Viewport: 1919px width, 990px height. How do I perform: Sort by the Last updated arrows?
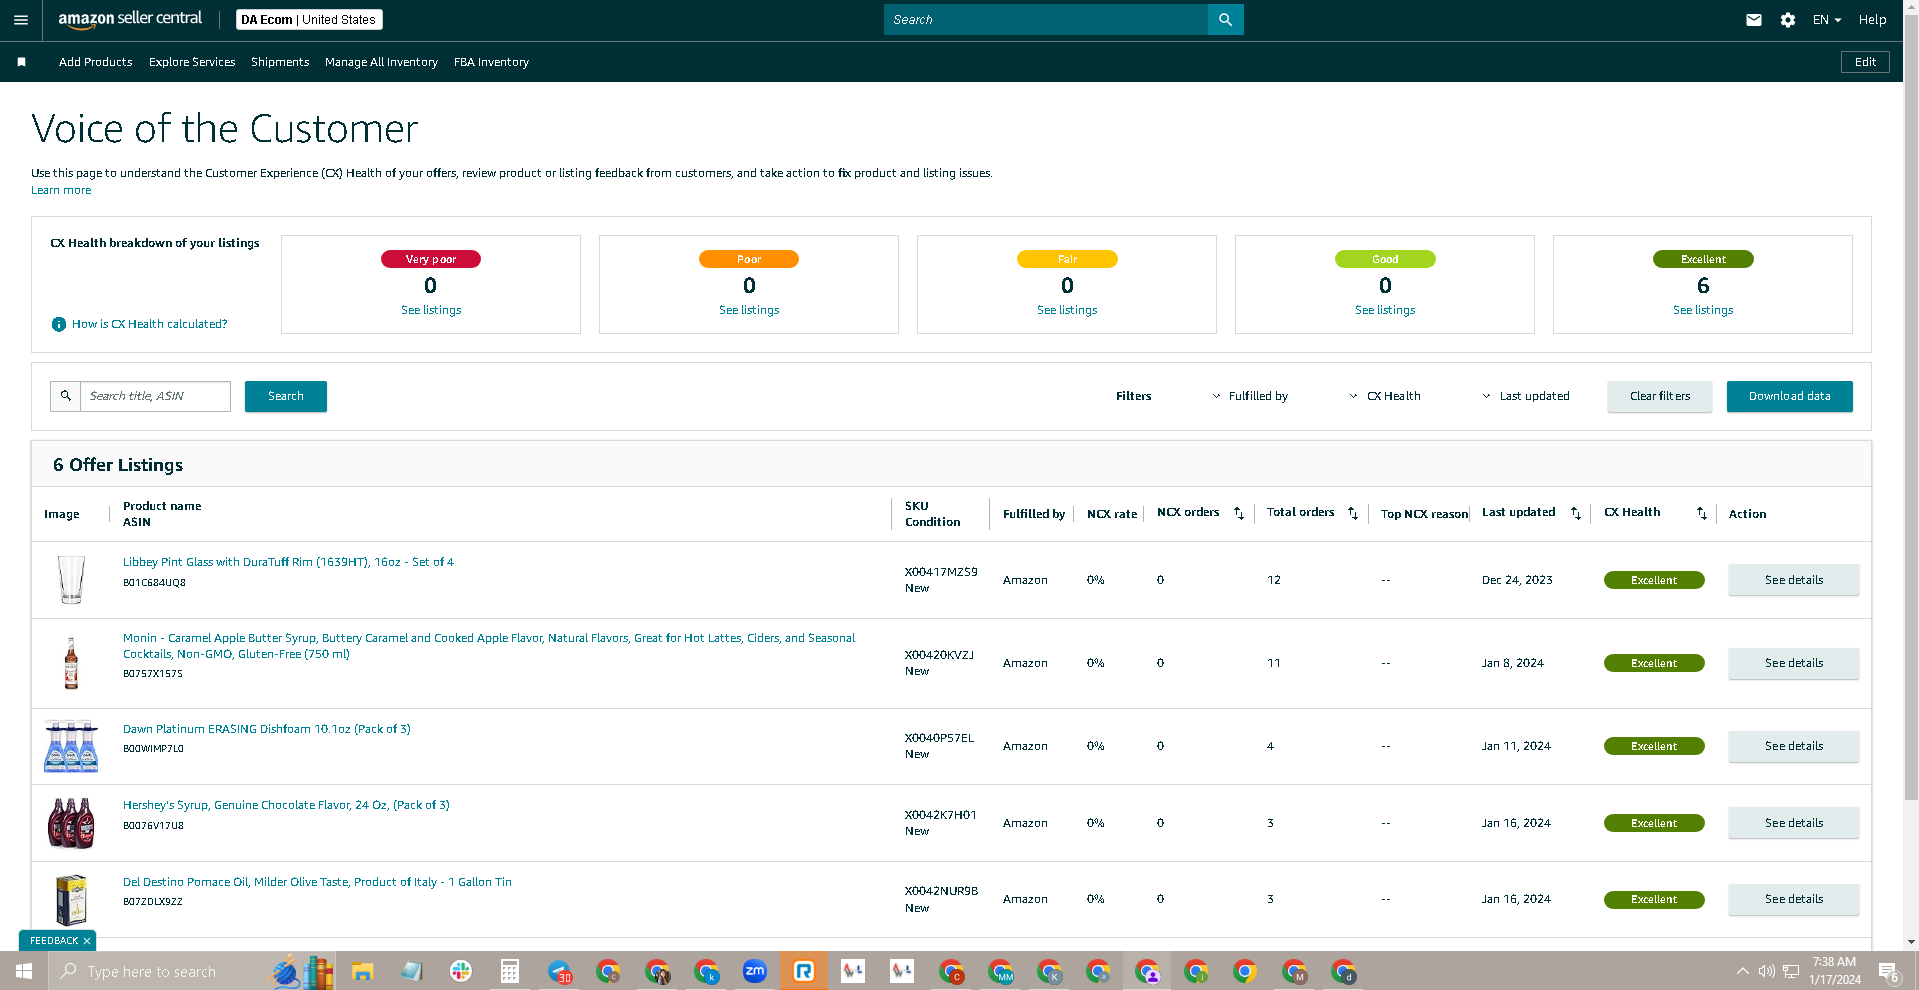(x=1575, y=513)
